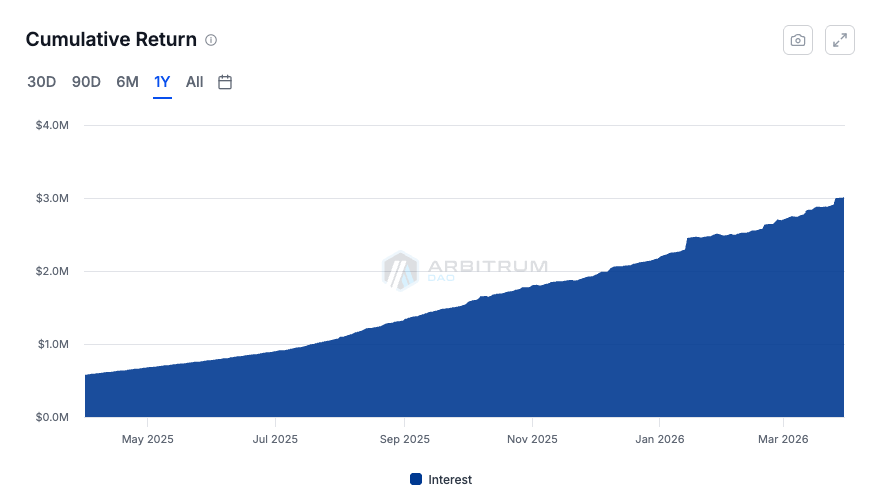Click the $0.0M axis label
The height and width of the screenshot is (497, 881).
click(52, 417)
